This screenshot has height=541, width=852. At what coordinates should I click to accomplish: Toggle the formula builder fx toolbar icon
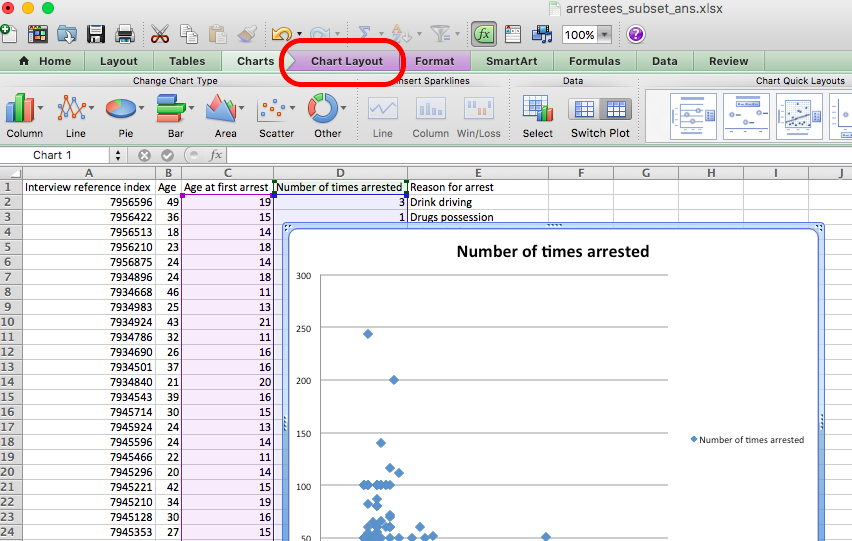484,35
